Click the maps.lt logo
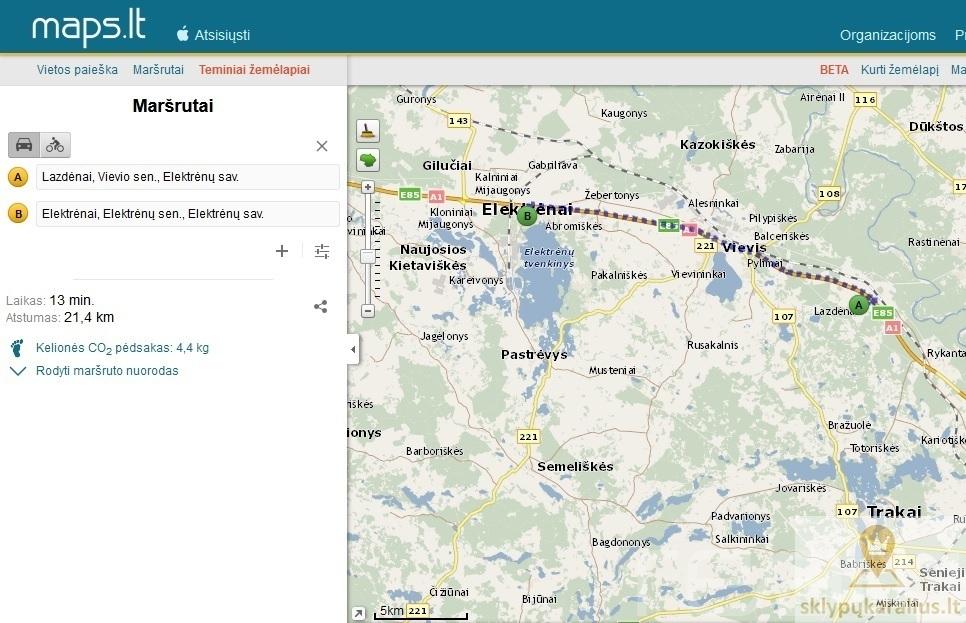966x623 pixels. [x=89, y=29]
